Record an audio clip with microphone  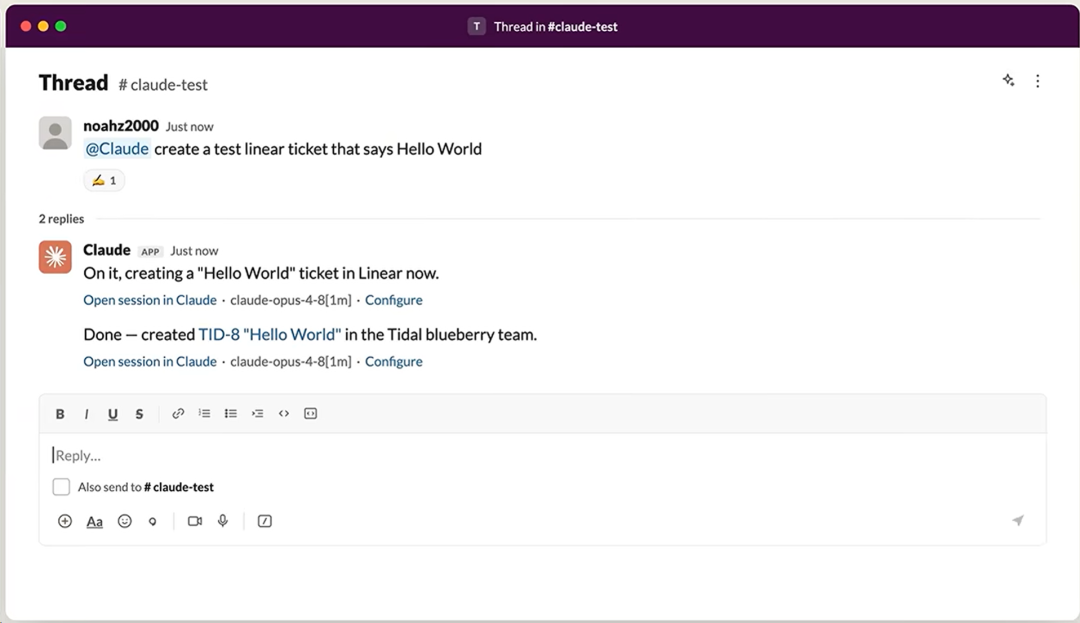[223, 520]
